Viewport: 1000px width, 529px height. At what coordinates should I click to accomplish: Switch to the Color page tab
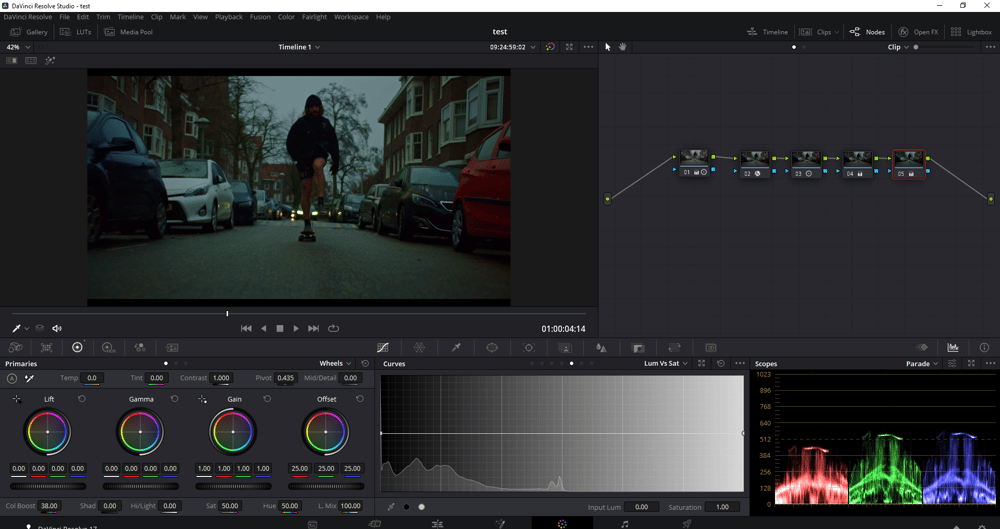pyautogui.click(x=562, y=524)
